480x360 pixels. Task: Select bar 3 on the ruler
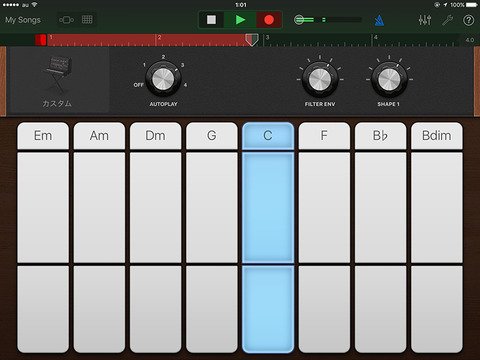click(x=268, y=37)
